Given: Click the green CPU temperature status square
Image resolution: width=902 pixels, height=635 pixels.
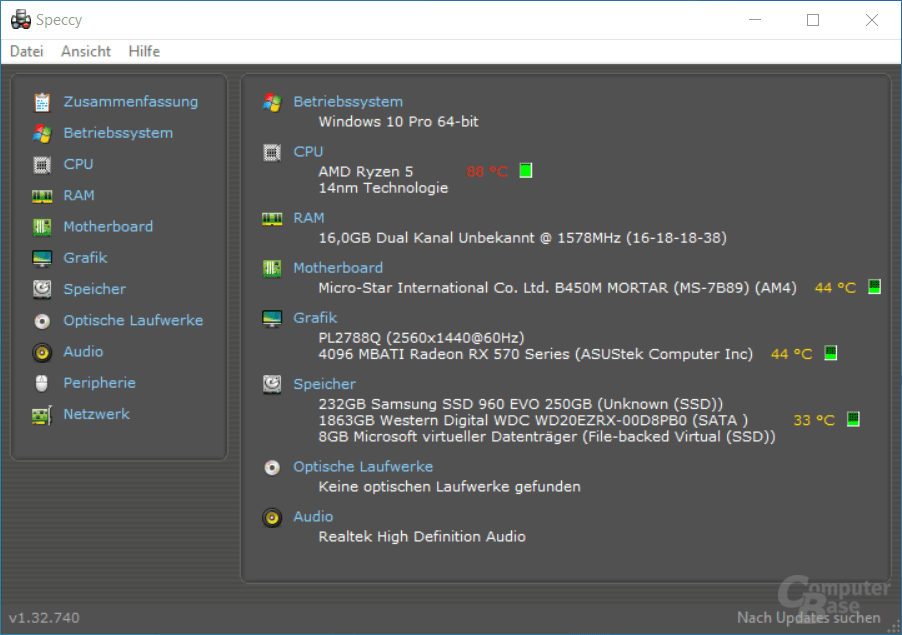Looking at the screenshot, I should (524, 170).
